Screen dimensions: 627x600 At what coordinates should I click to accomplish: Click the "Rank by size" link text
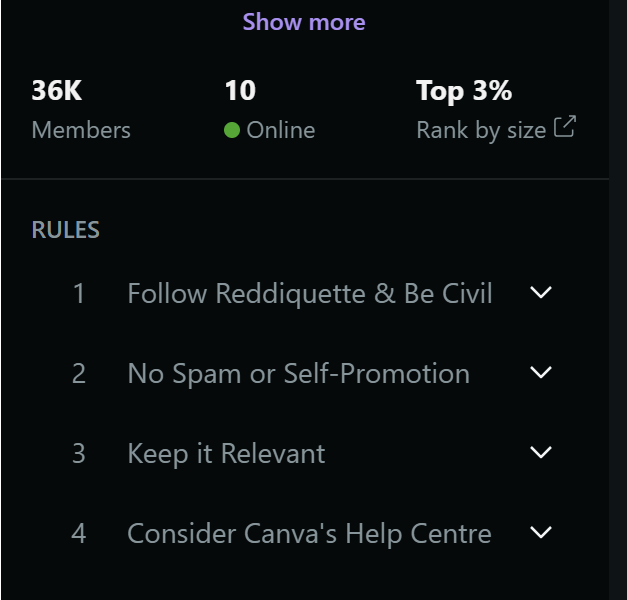[x=481, y=130]
